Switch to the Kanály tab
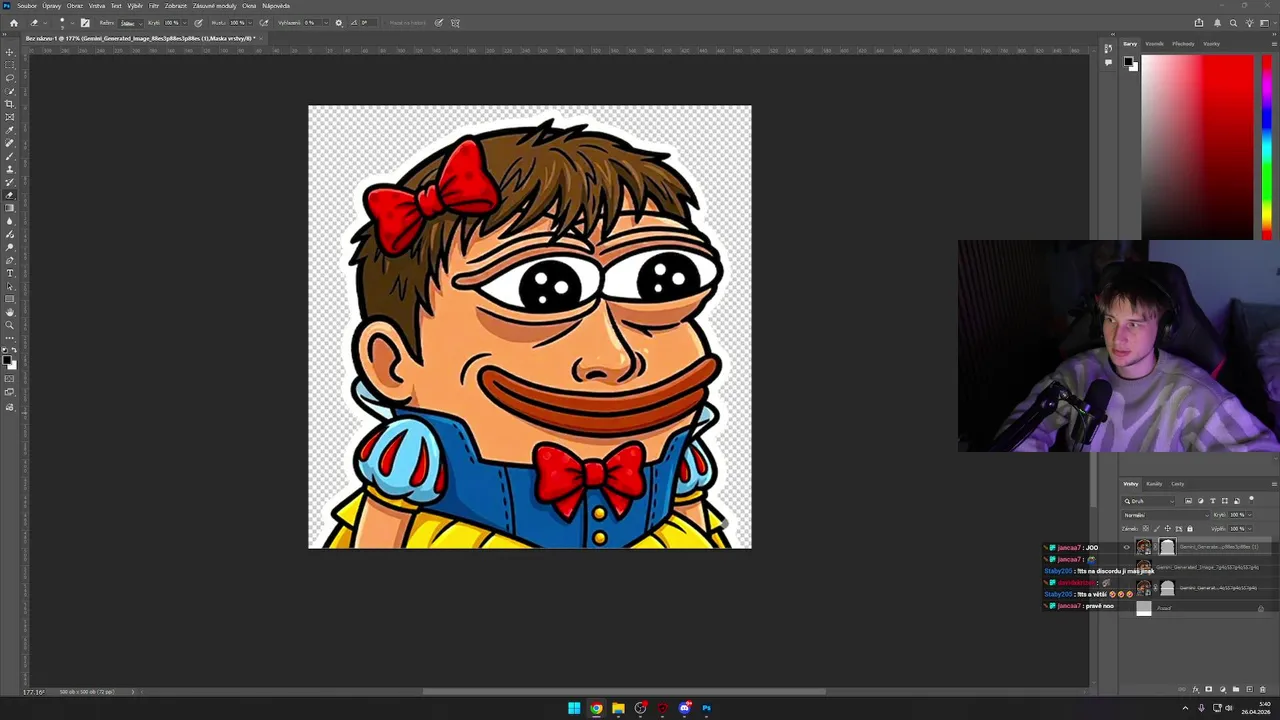The height and width of the screenshot is (720, 1280). point(1154,484)
